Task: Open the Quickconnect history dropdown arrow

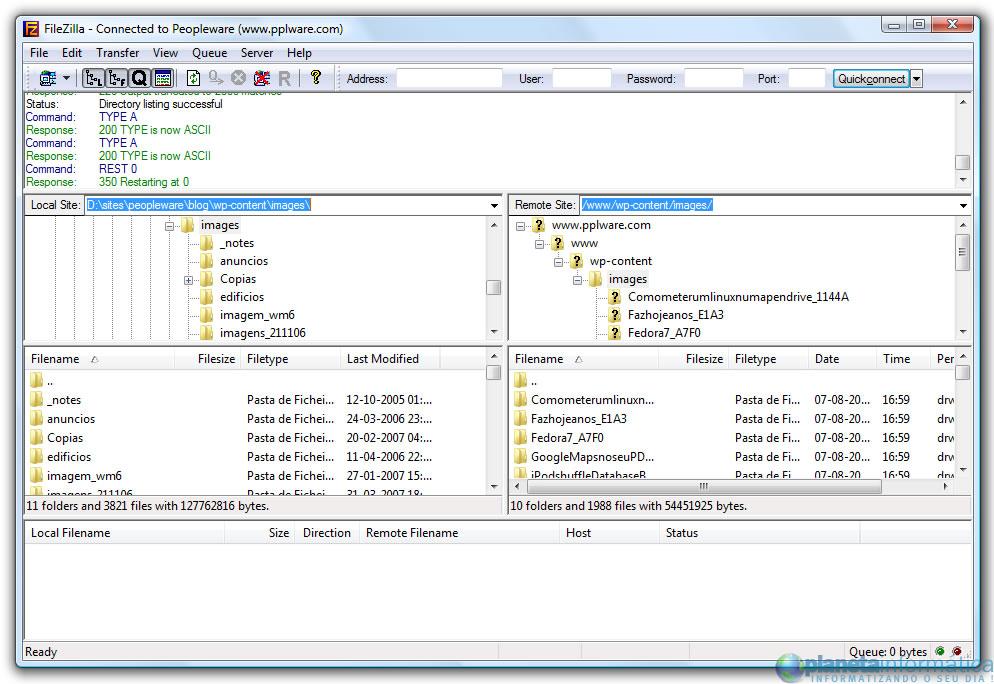Action: 917,79
